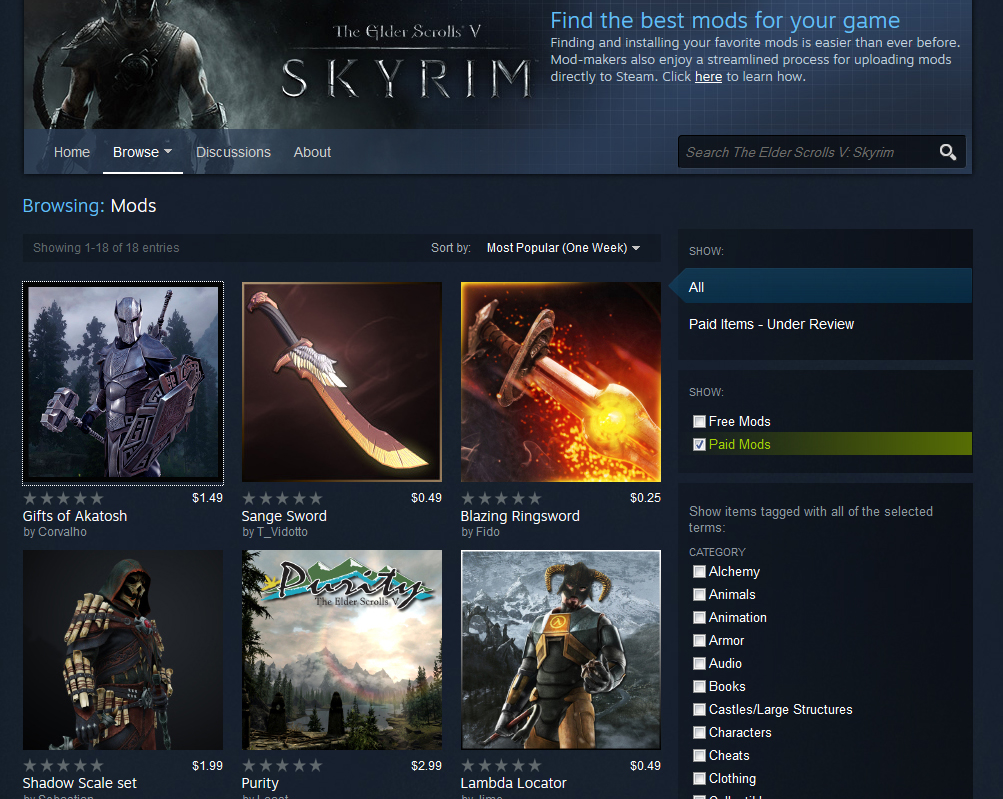This screenshot has width=1003, height=799.
Task: Enable the Free Mods checkbox
Action: tap(700, 422)
